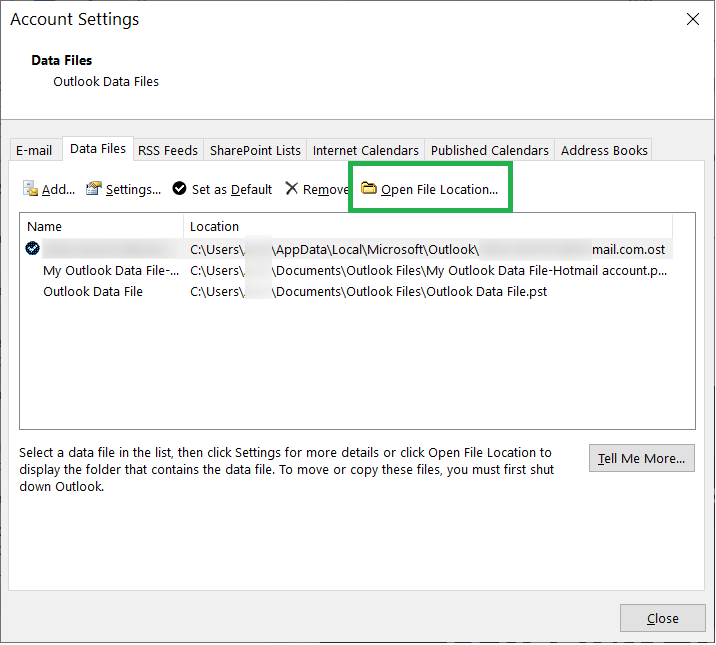
Task: Switch to the E-mail tab
Action: point(34,150)
